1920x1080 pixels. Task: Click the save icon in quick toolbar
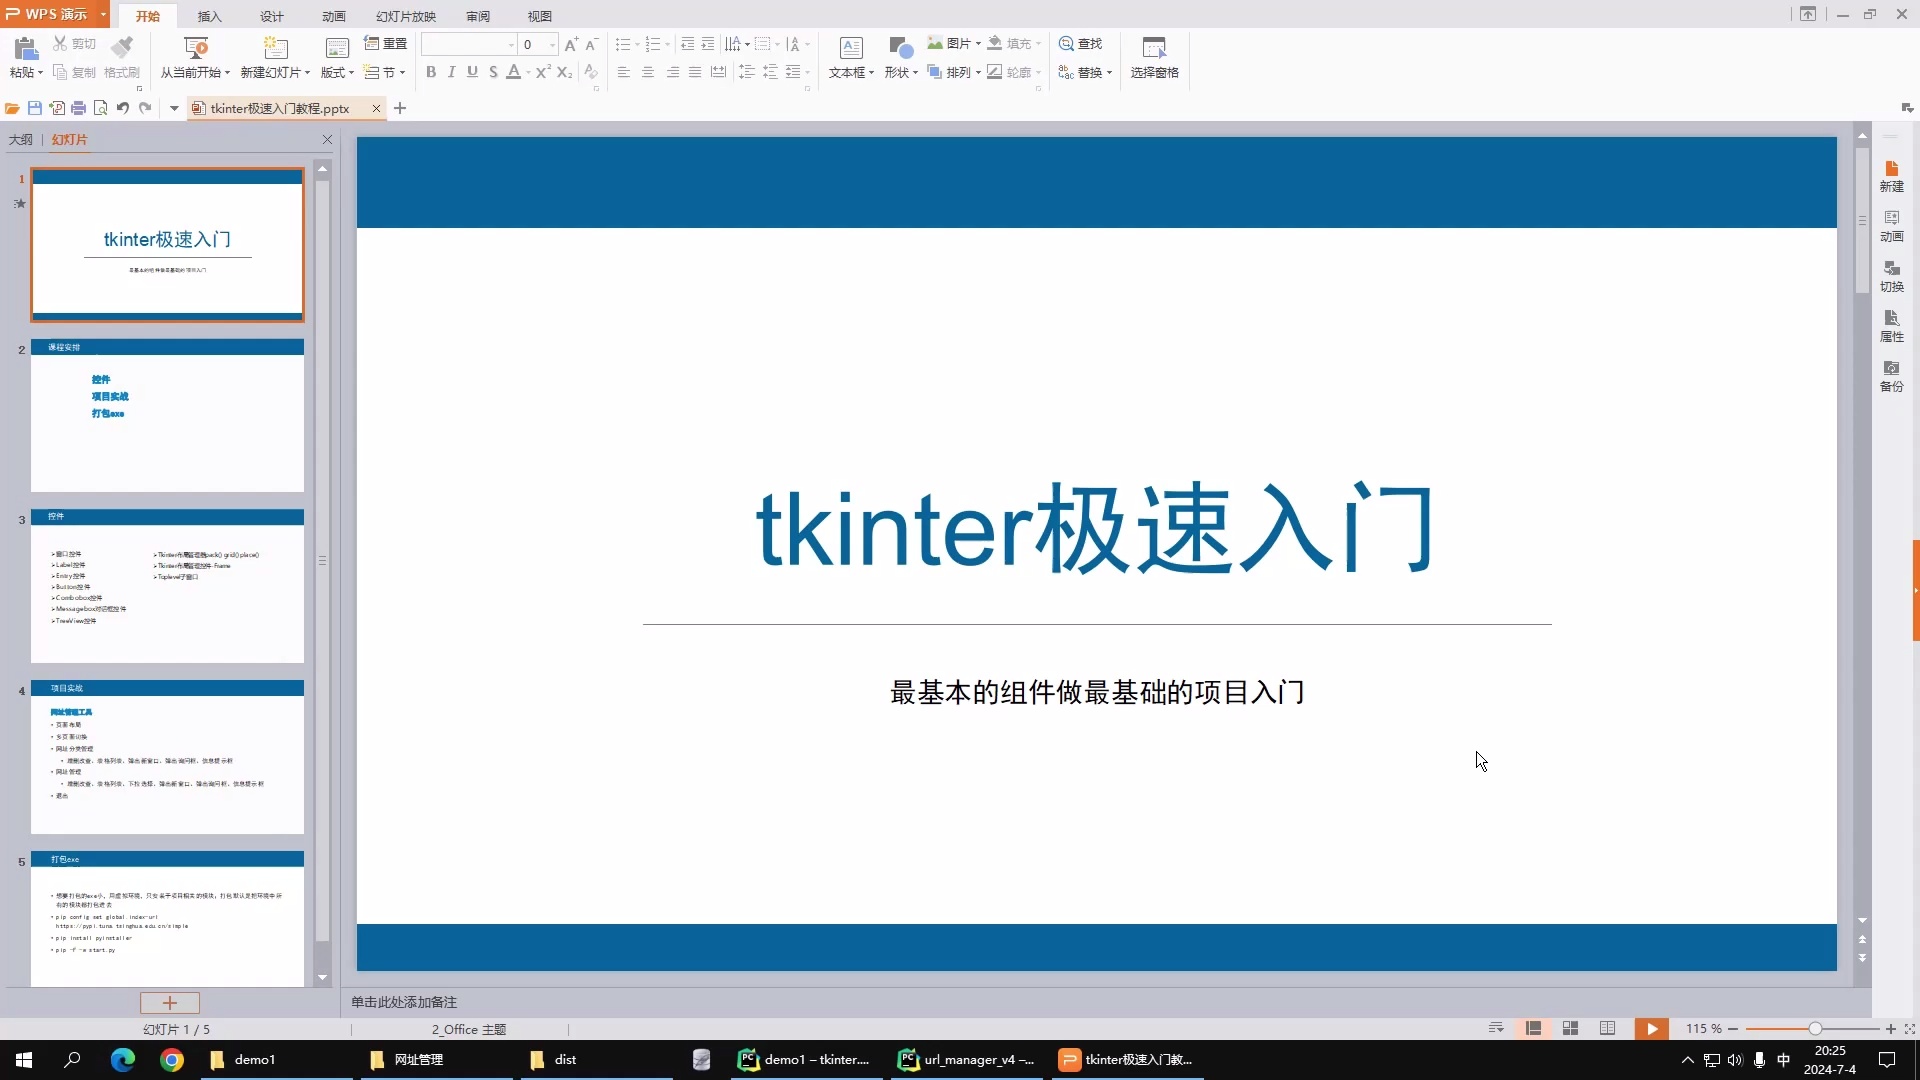35,108
